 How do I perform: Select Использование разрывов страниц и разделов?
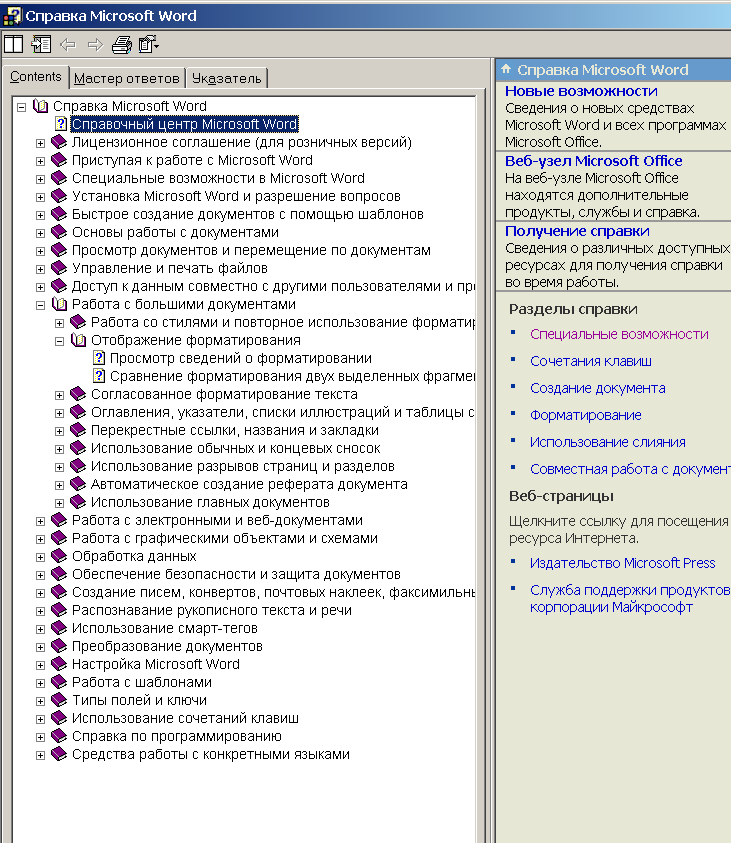click(x=242, y=466)
